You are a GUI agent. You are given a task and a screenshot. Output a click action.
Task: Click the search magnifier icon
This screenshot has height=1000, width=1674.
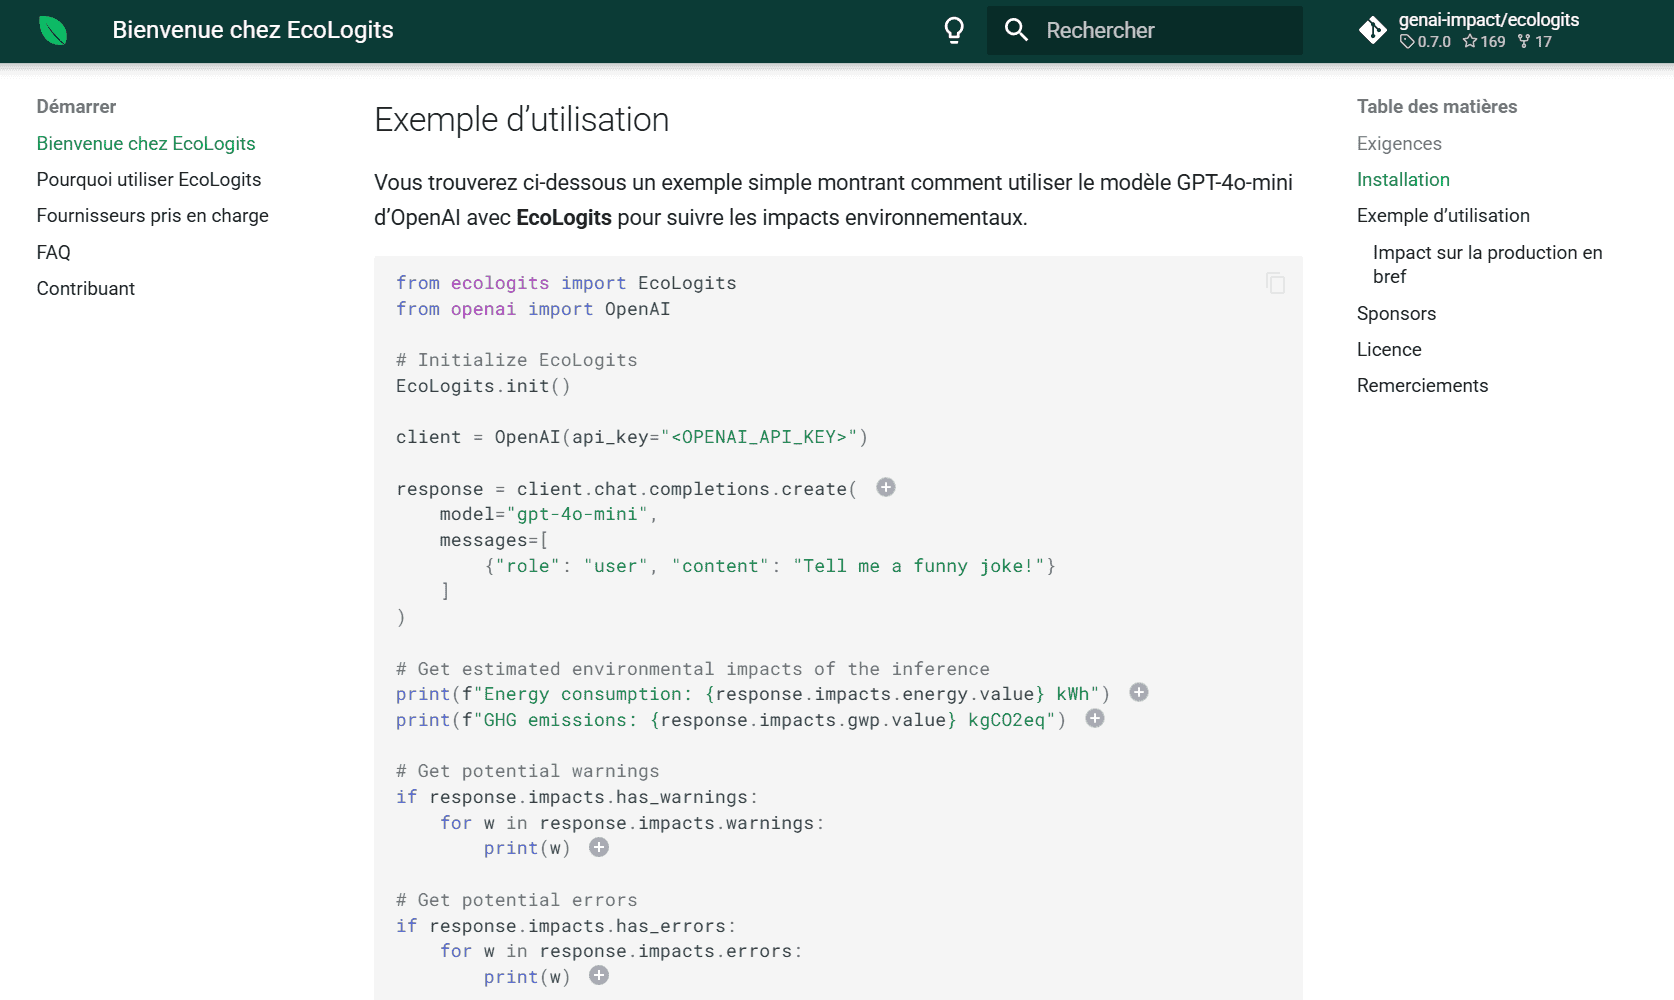pos(1016,31)
